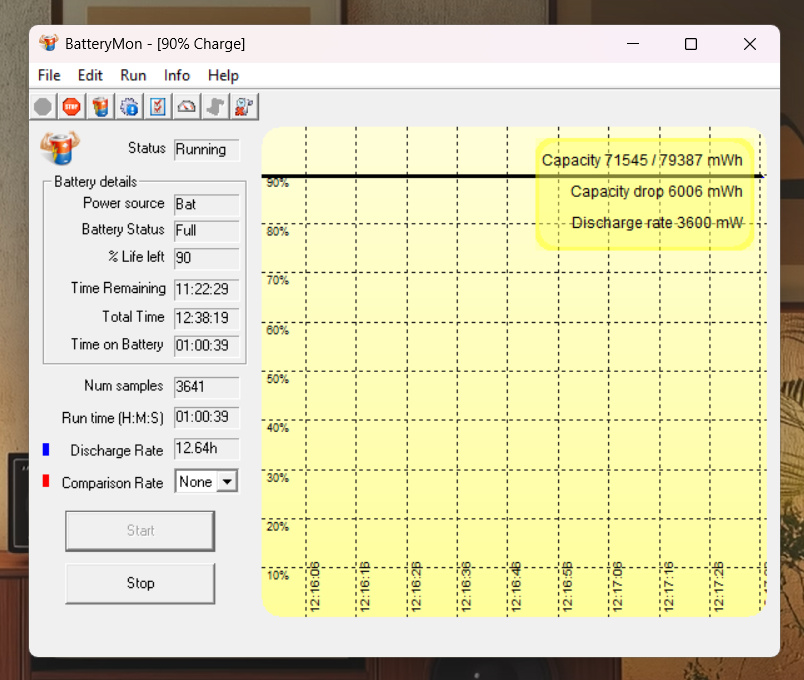Image resolution: width=804 pixels, height=680 pixels.
Task: Maximize the BatteryMon window
Action: (x=691, y=44)
